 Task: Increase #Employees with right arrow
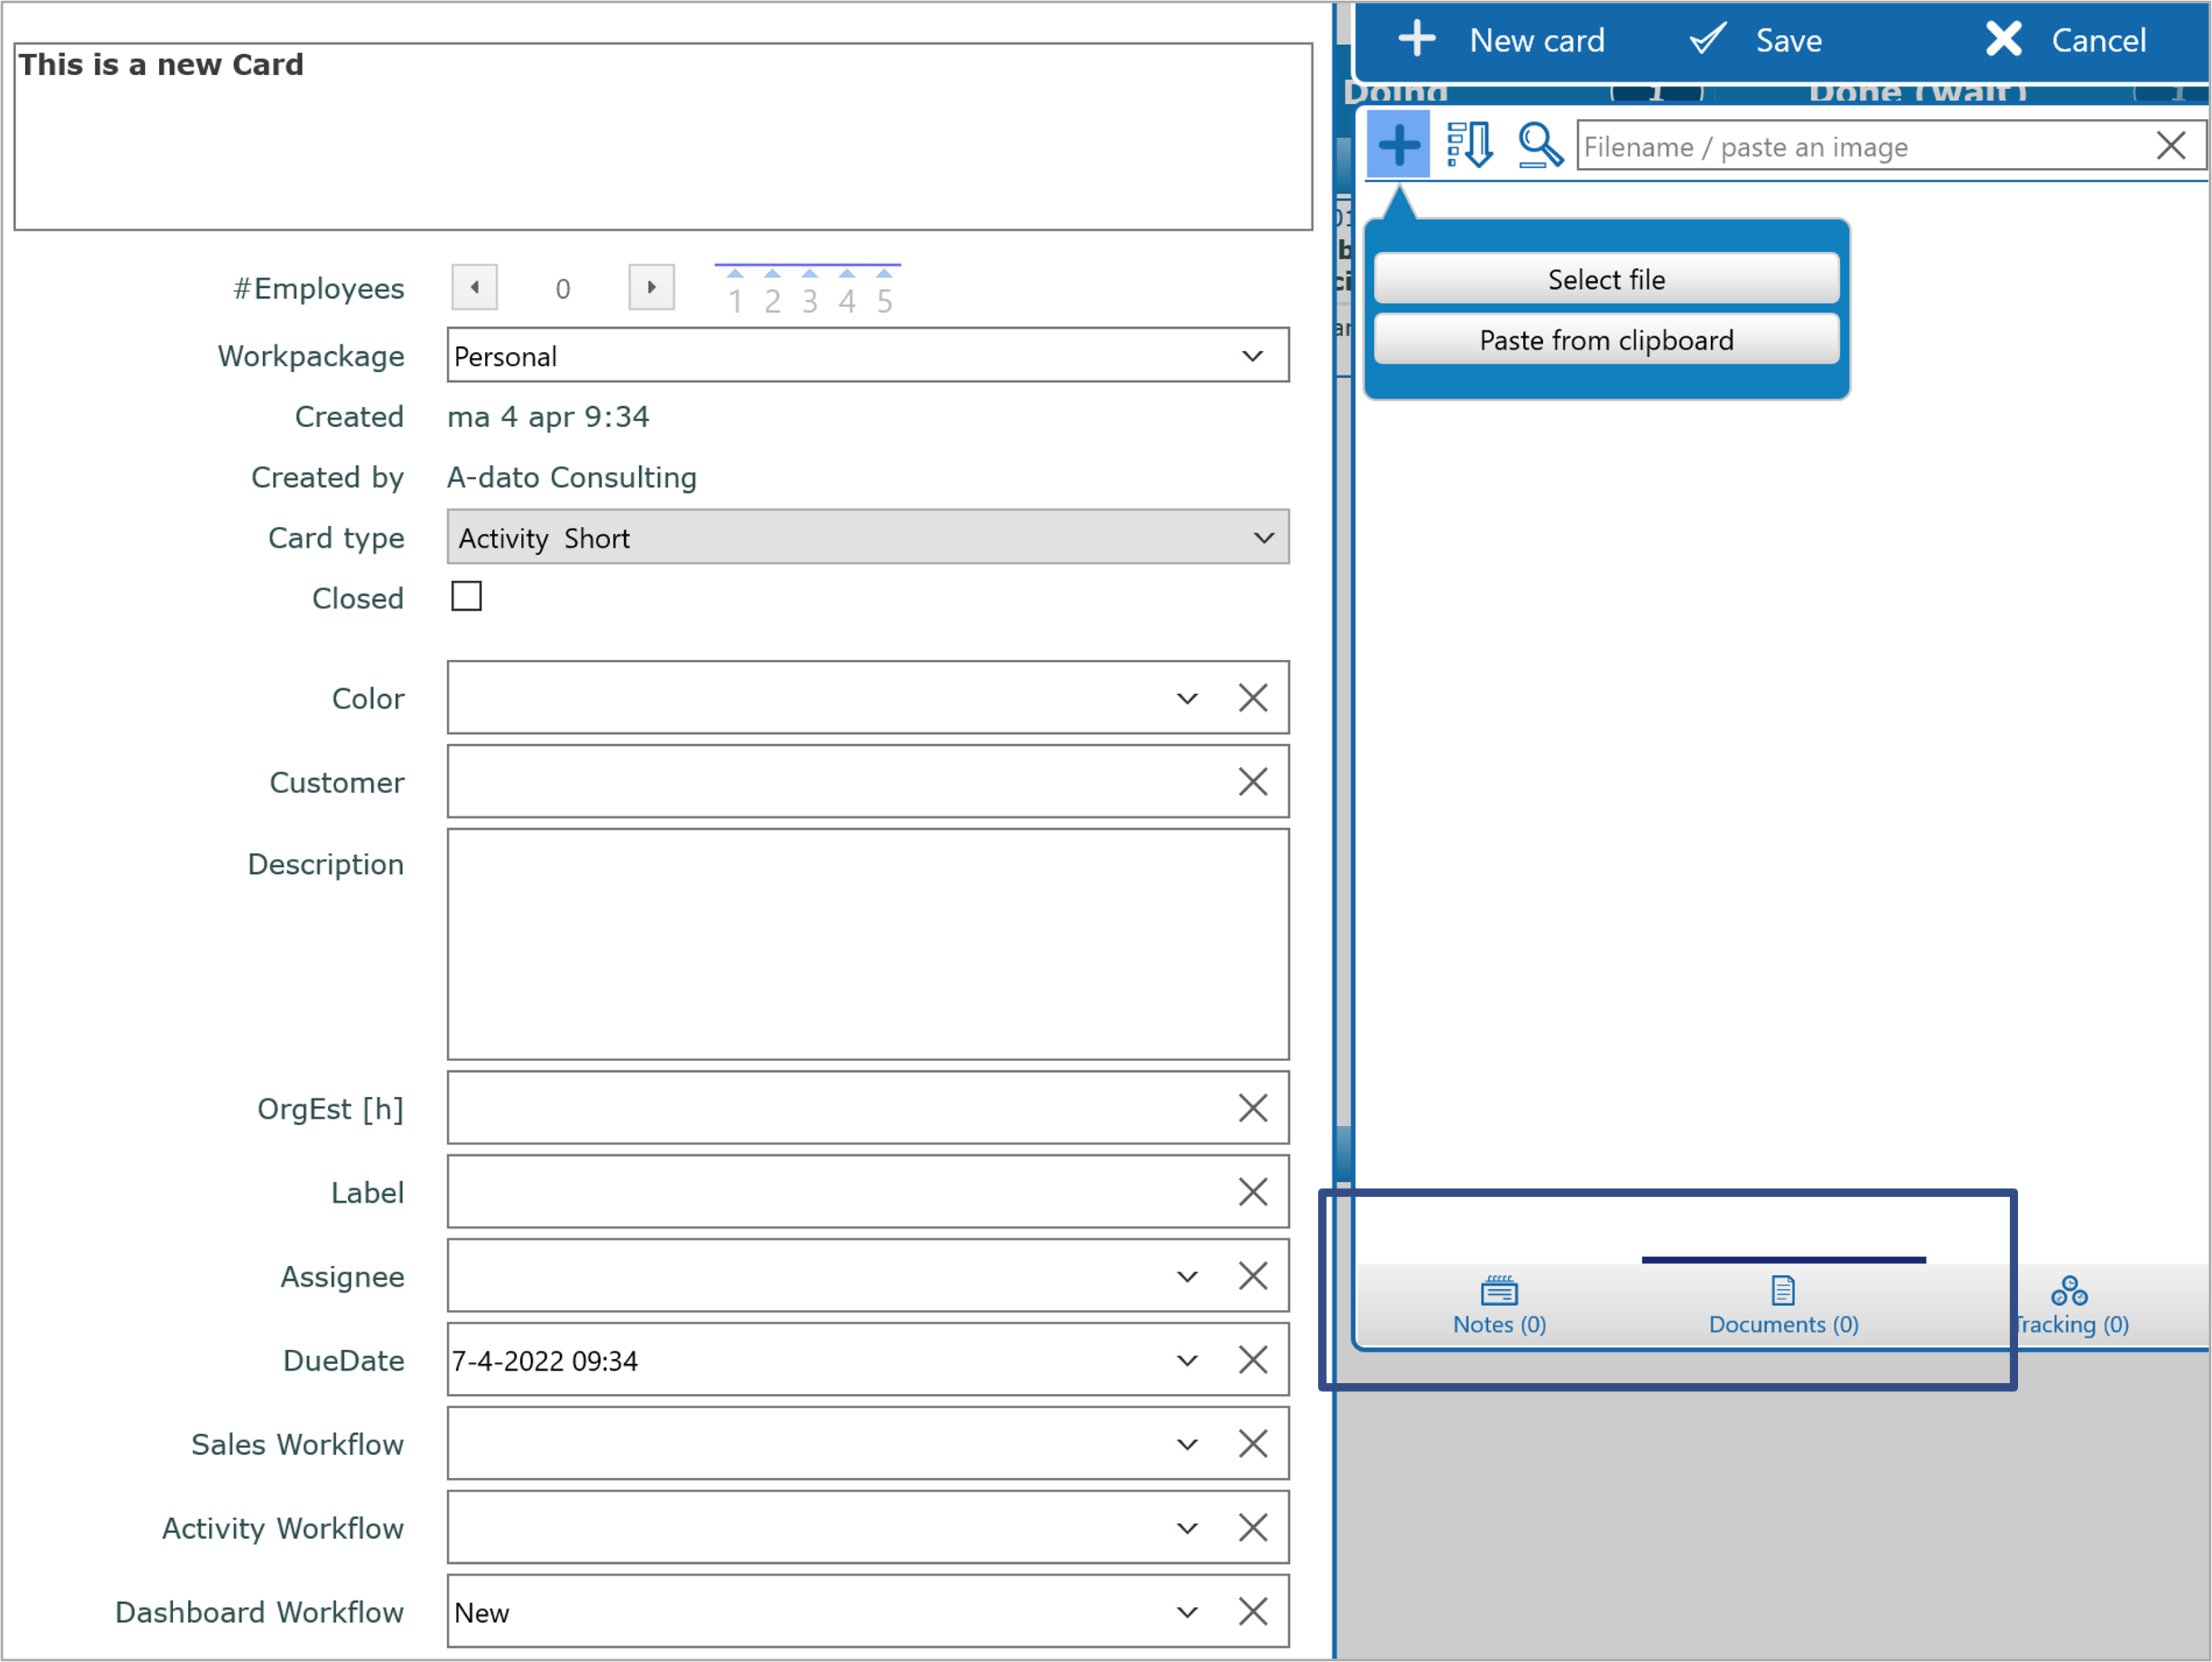651,288
